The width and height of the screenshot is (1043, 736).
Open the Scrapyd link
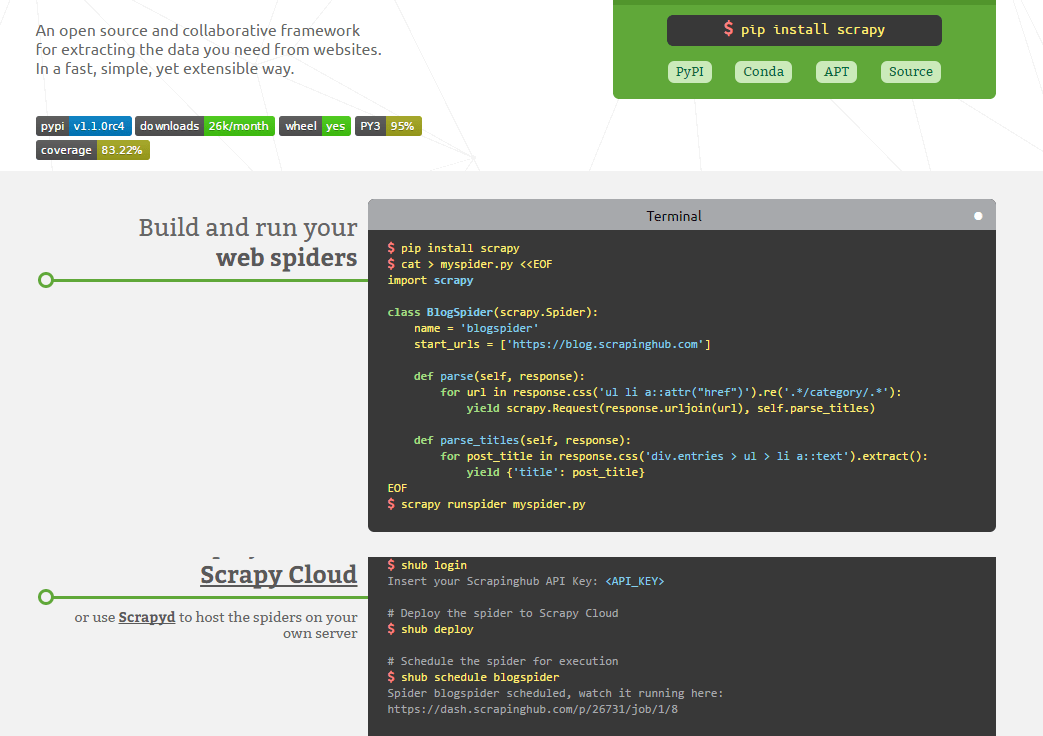point(146,617)
